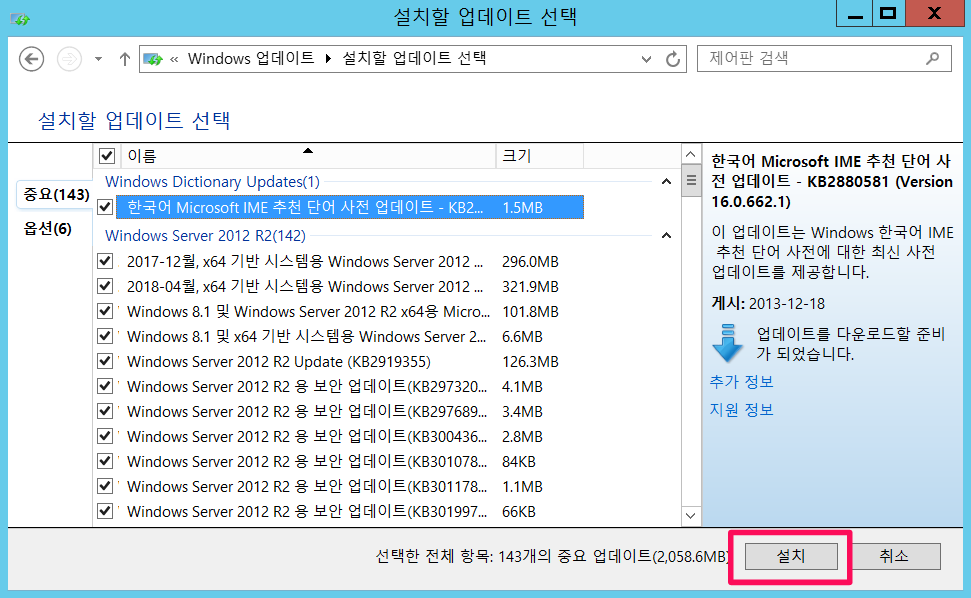971x598 pixels.
Task: Go up one level with the up arrow
Action: [x=124, y=59]
